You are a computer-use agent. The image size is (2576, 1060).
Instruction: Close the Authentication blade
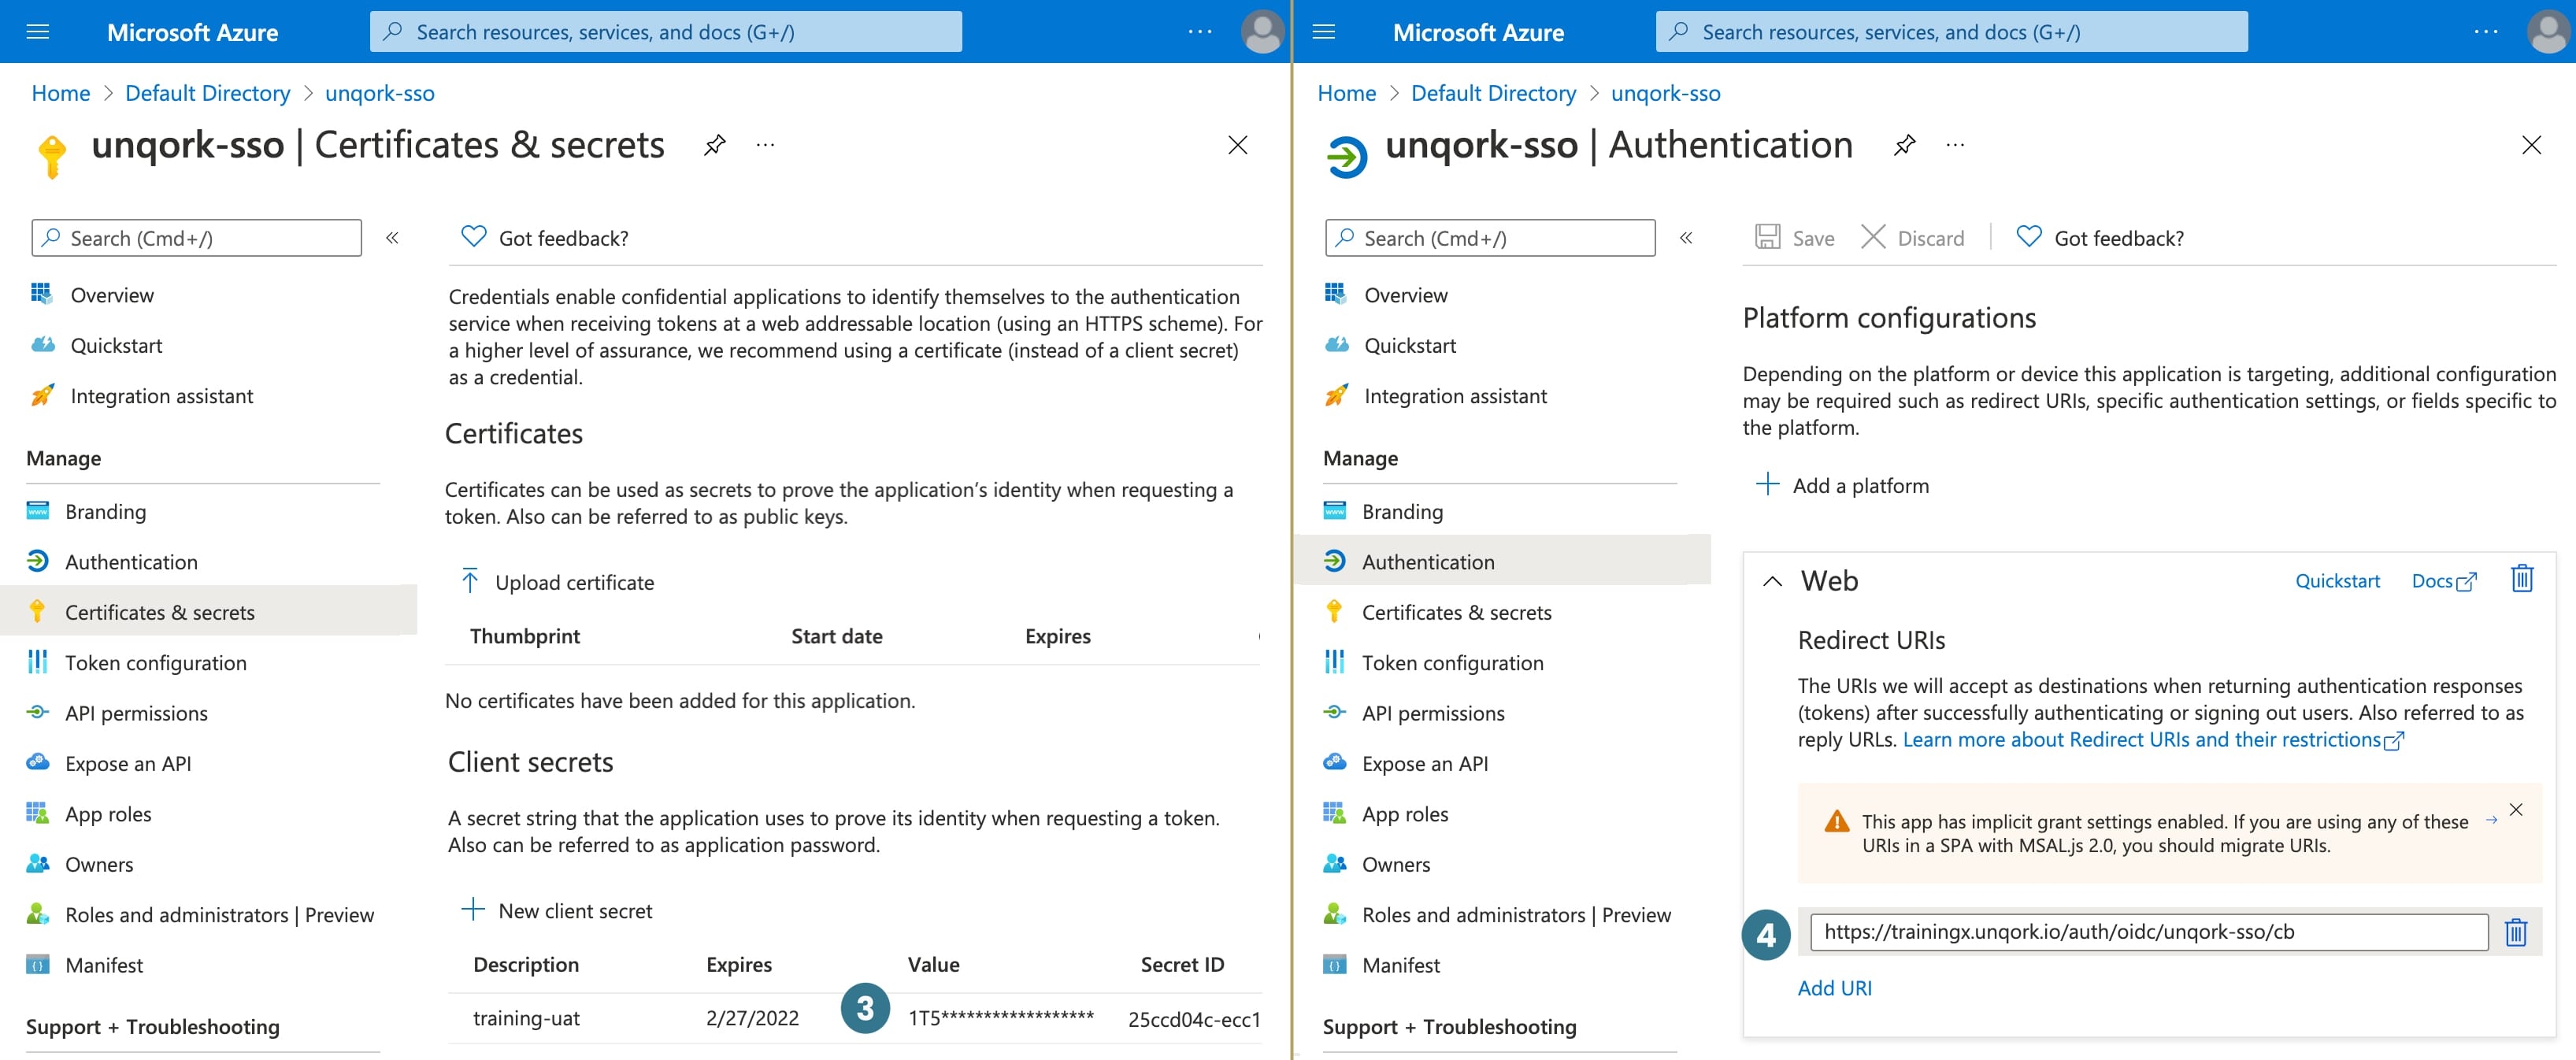pyautogui.click(x=2532, y=146)
